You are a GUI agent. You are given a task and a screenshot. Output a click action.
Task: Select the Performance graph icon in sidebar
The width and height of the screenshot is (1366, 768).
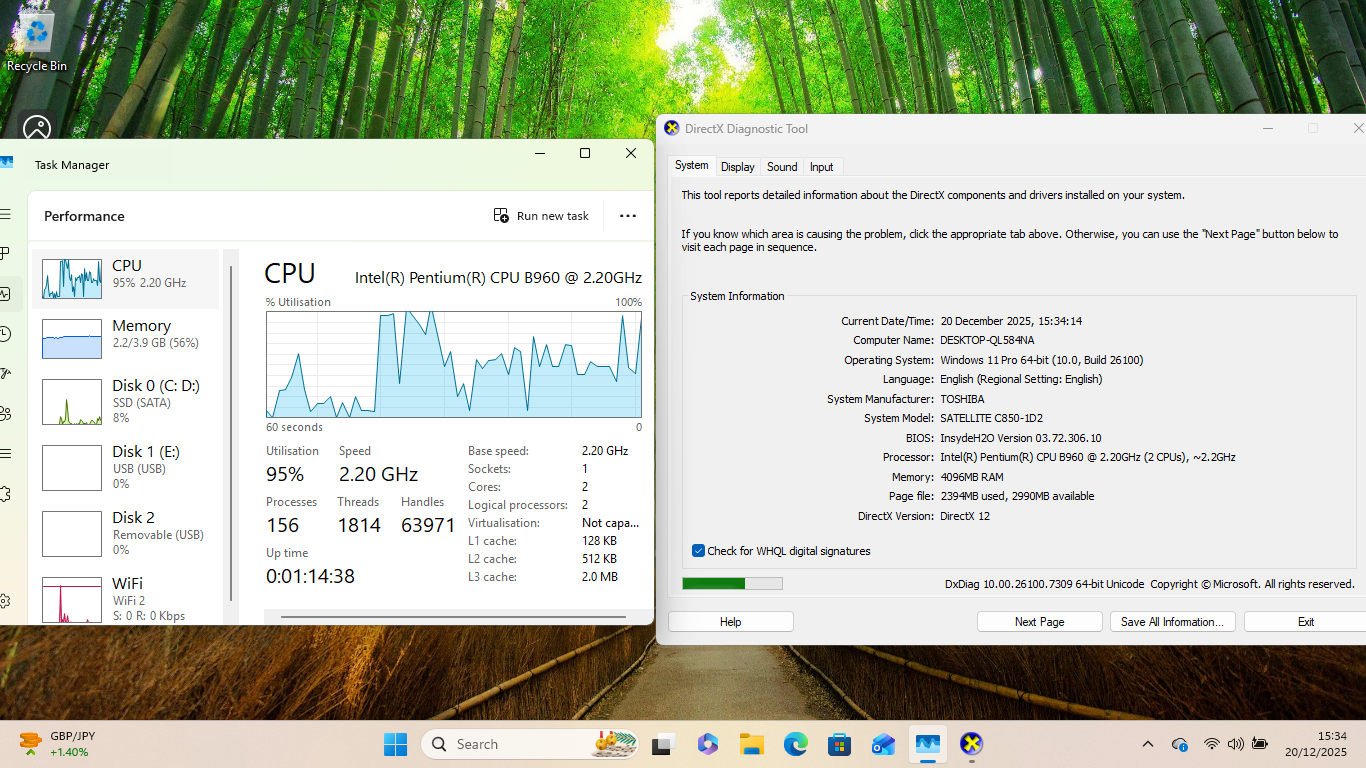(x=8, y=293)
